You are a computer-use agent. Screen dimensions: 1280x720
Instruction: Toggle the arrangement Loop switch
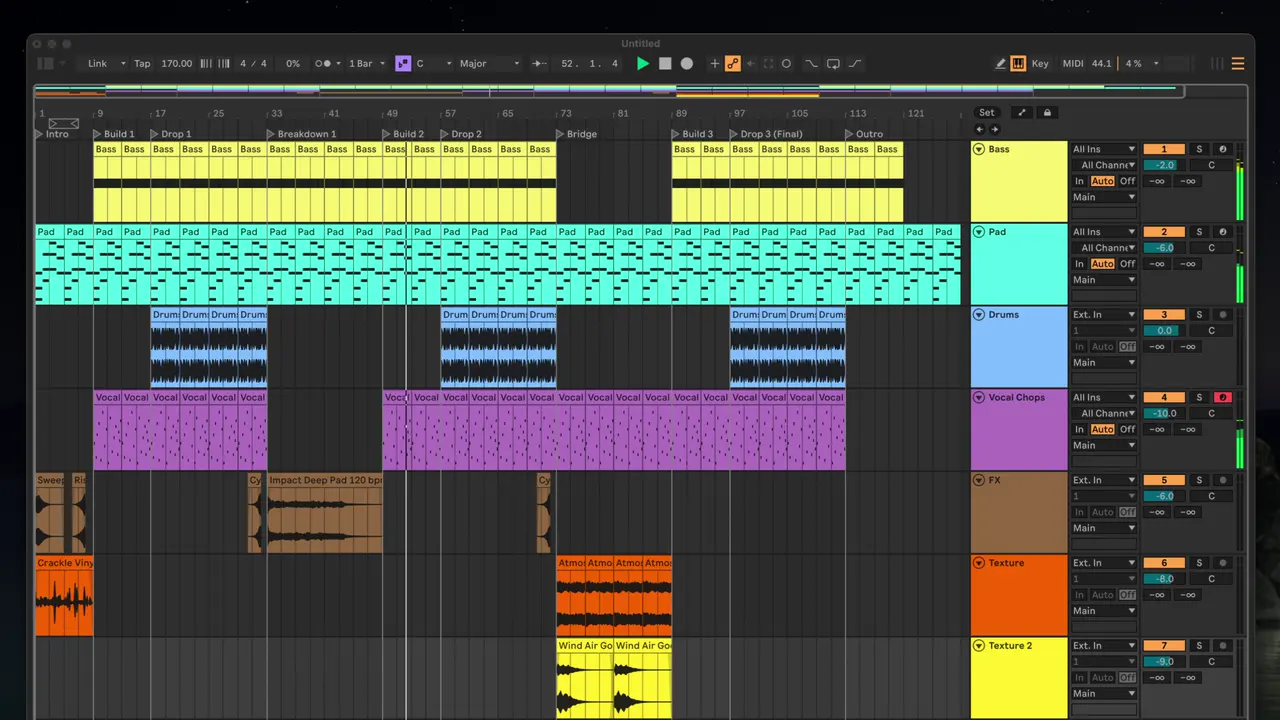pos(833,64)
